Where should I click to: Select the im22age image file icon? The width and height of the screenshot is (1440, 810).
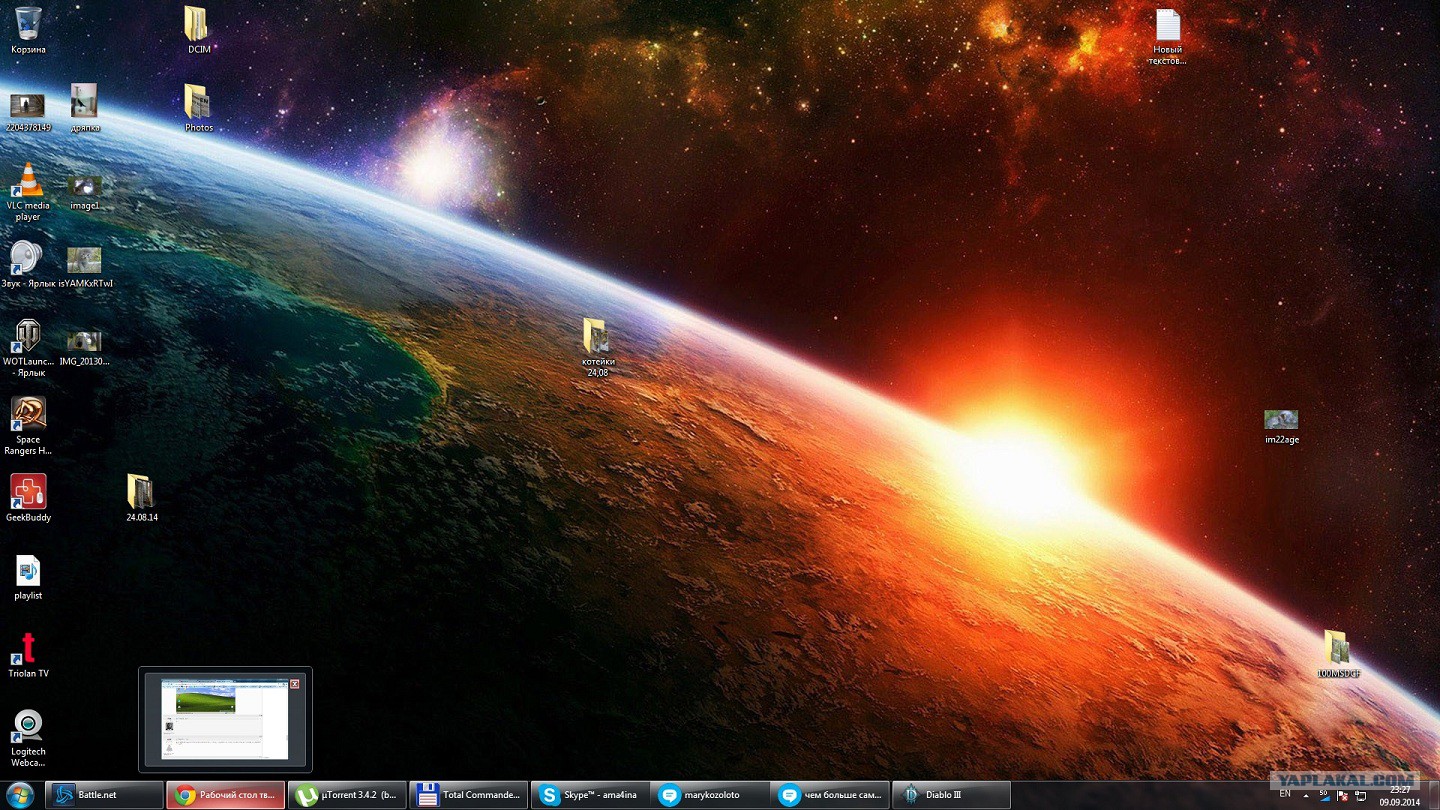tap(1281, 425)
